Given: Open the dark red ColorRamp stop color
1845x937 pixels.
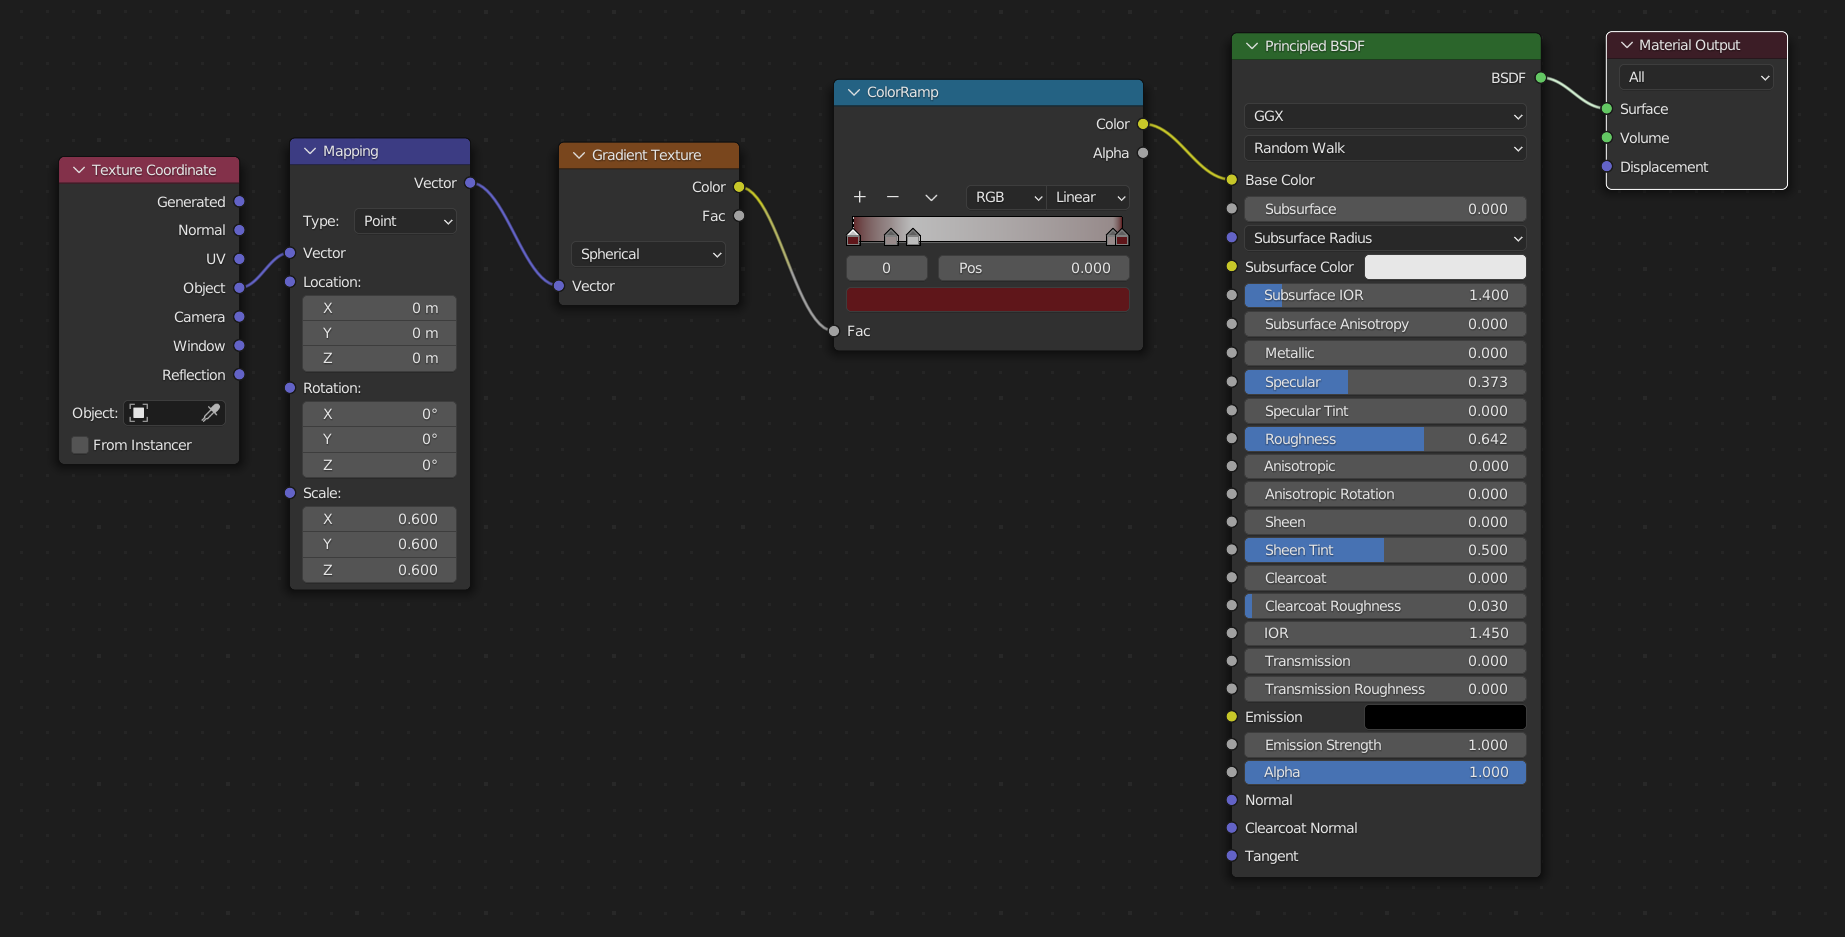Looking at the screenshot, I should (x=988, y=299).
